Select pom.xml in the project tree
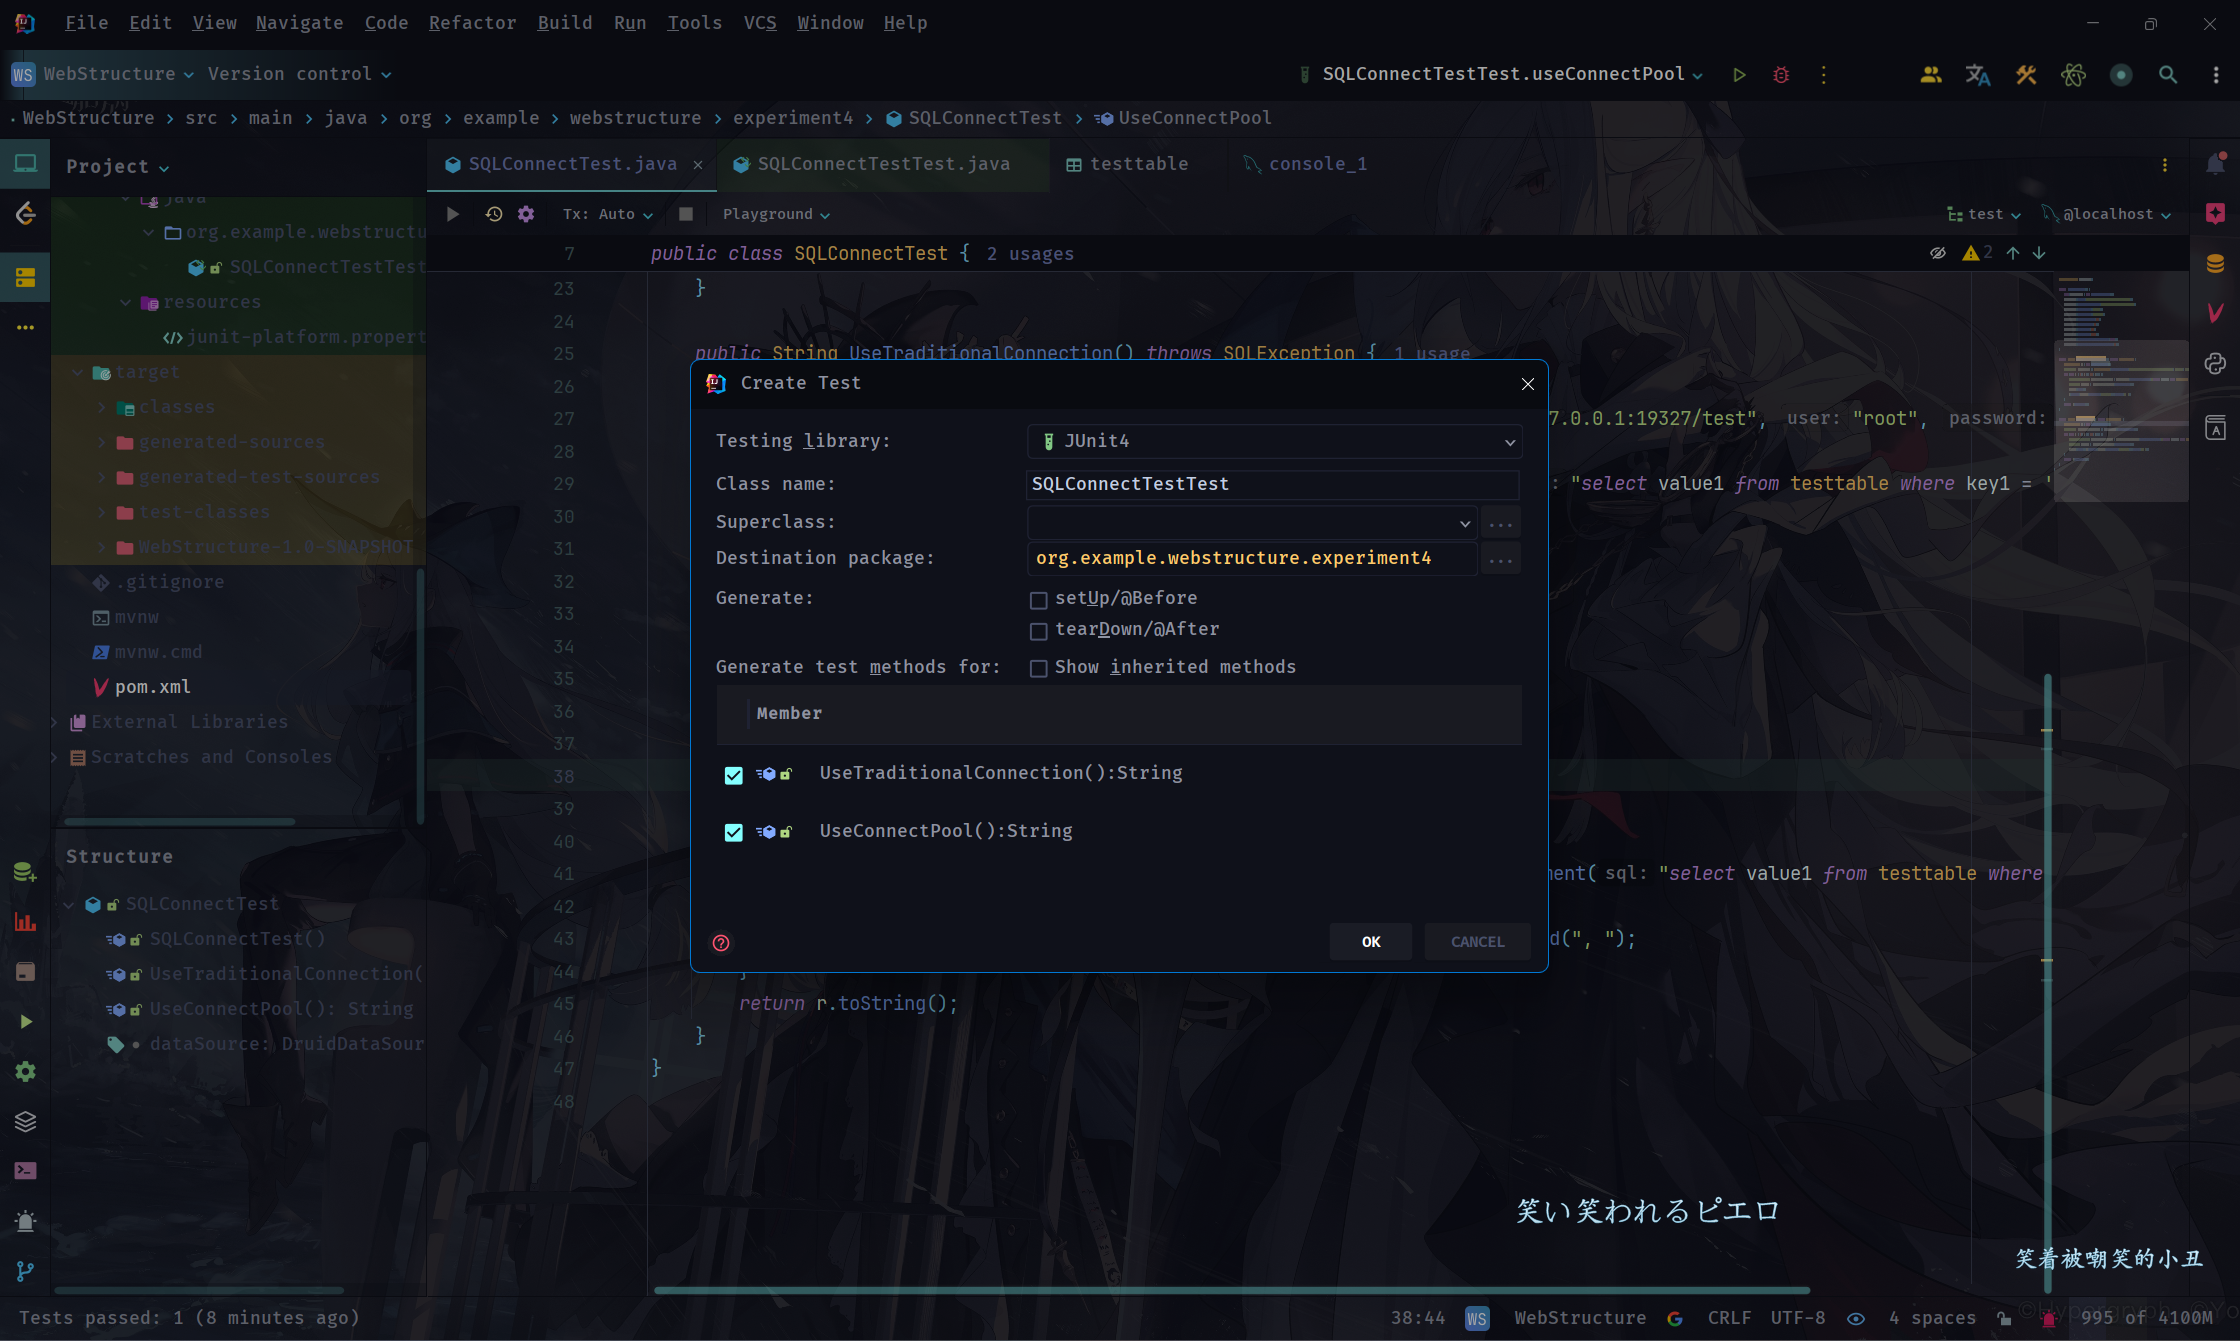2240x1341 pixels. point(152,687)
